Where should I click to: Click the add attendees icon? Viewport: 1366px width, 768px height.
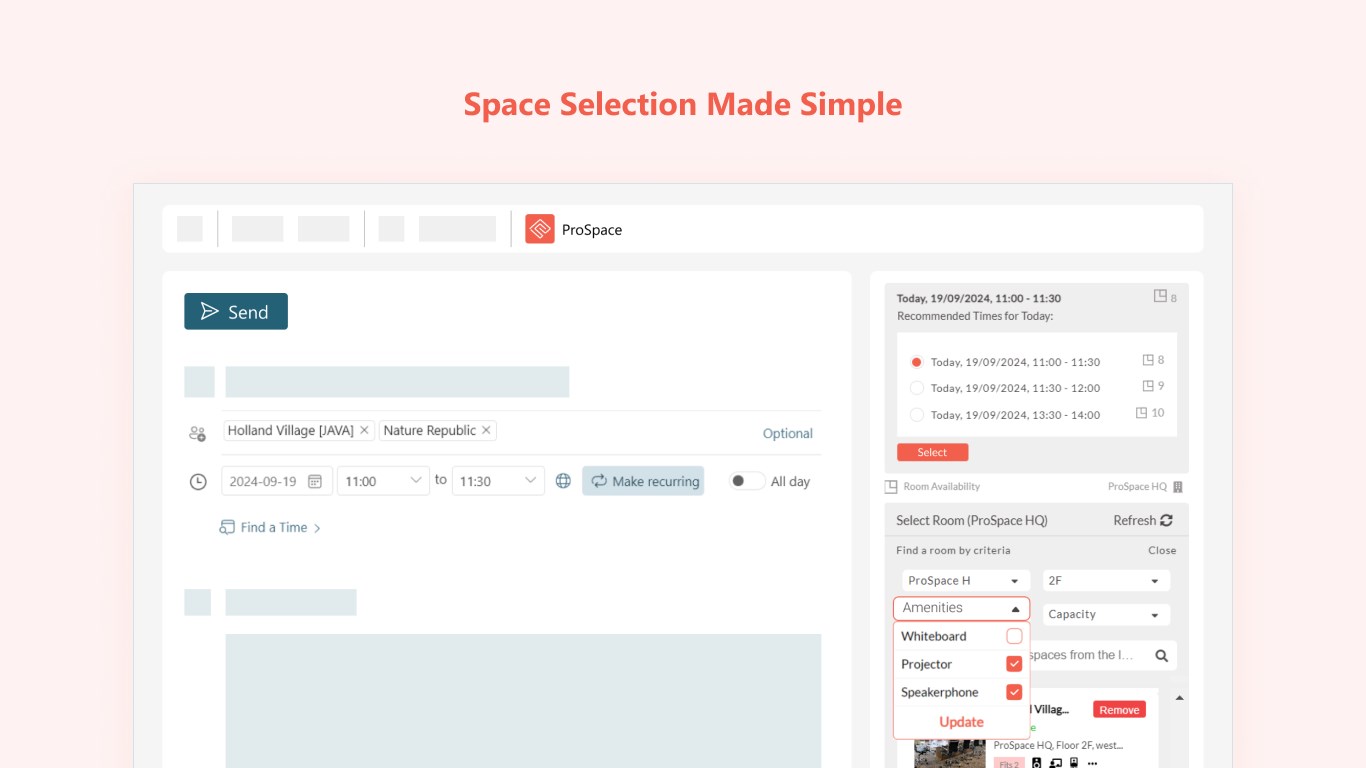click(198, 433)
